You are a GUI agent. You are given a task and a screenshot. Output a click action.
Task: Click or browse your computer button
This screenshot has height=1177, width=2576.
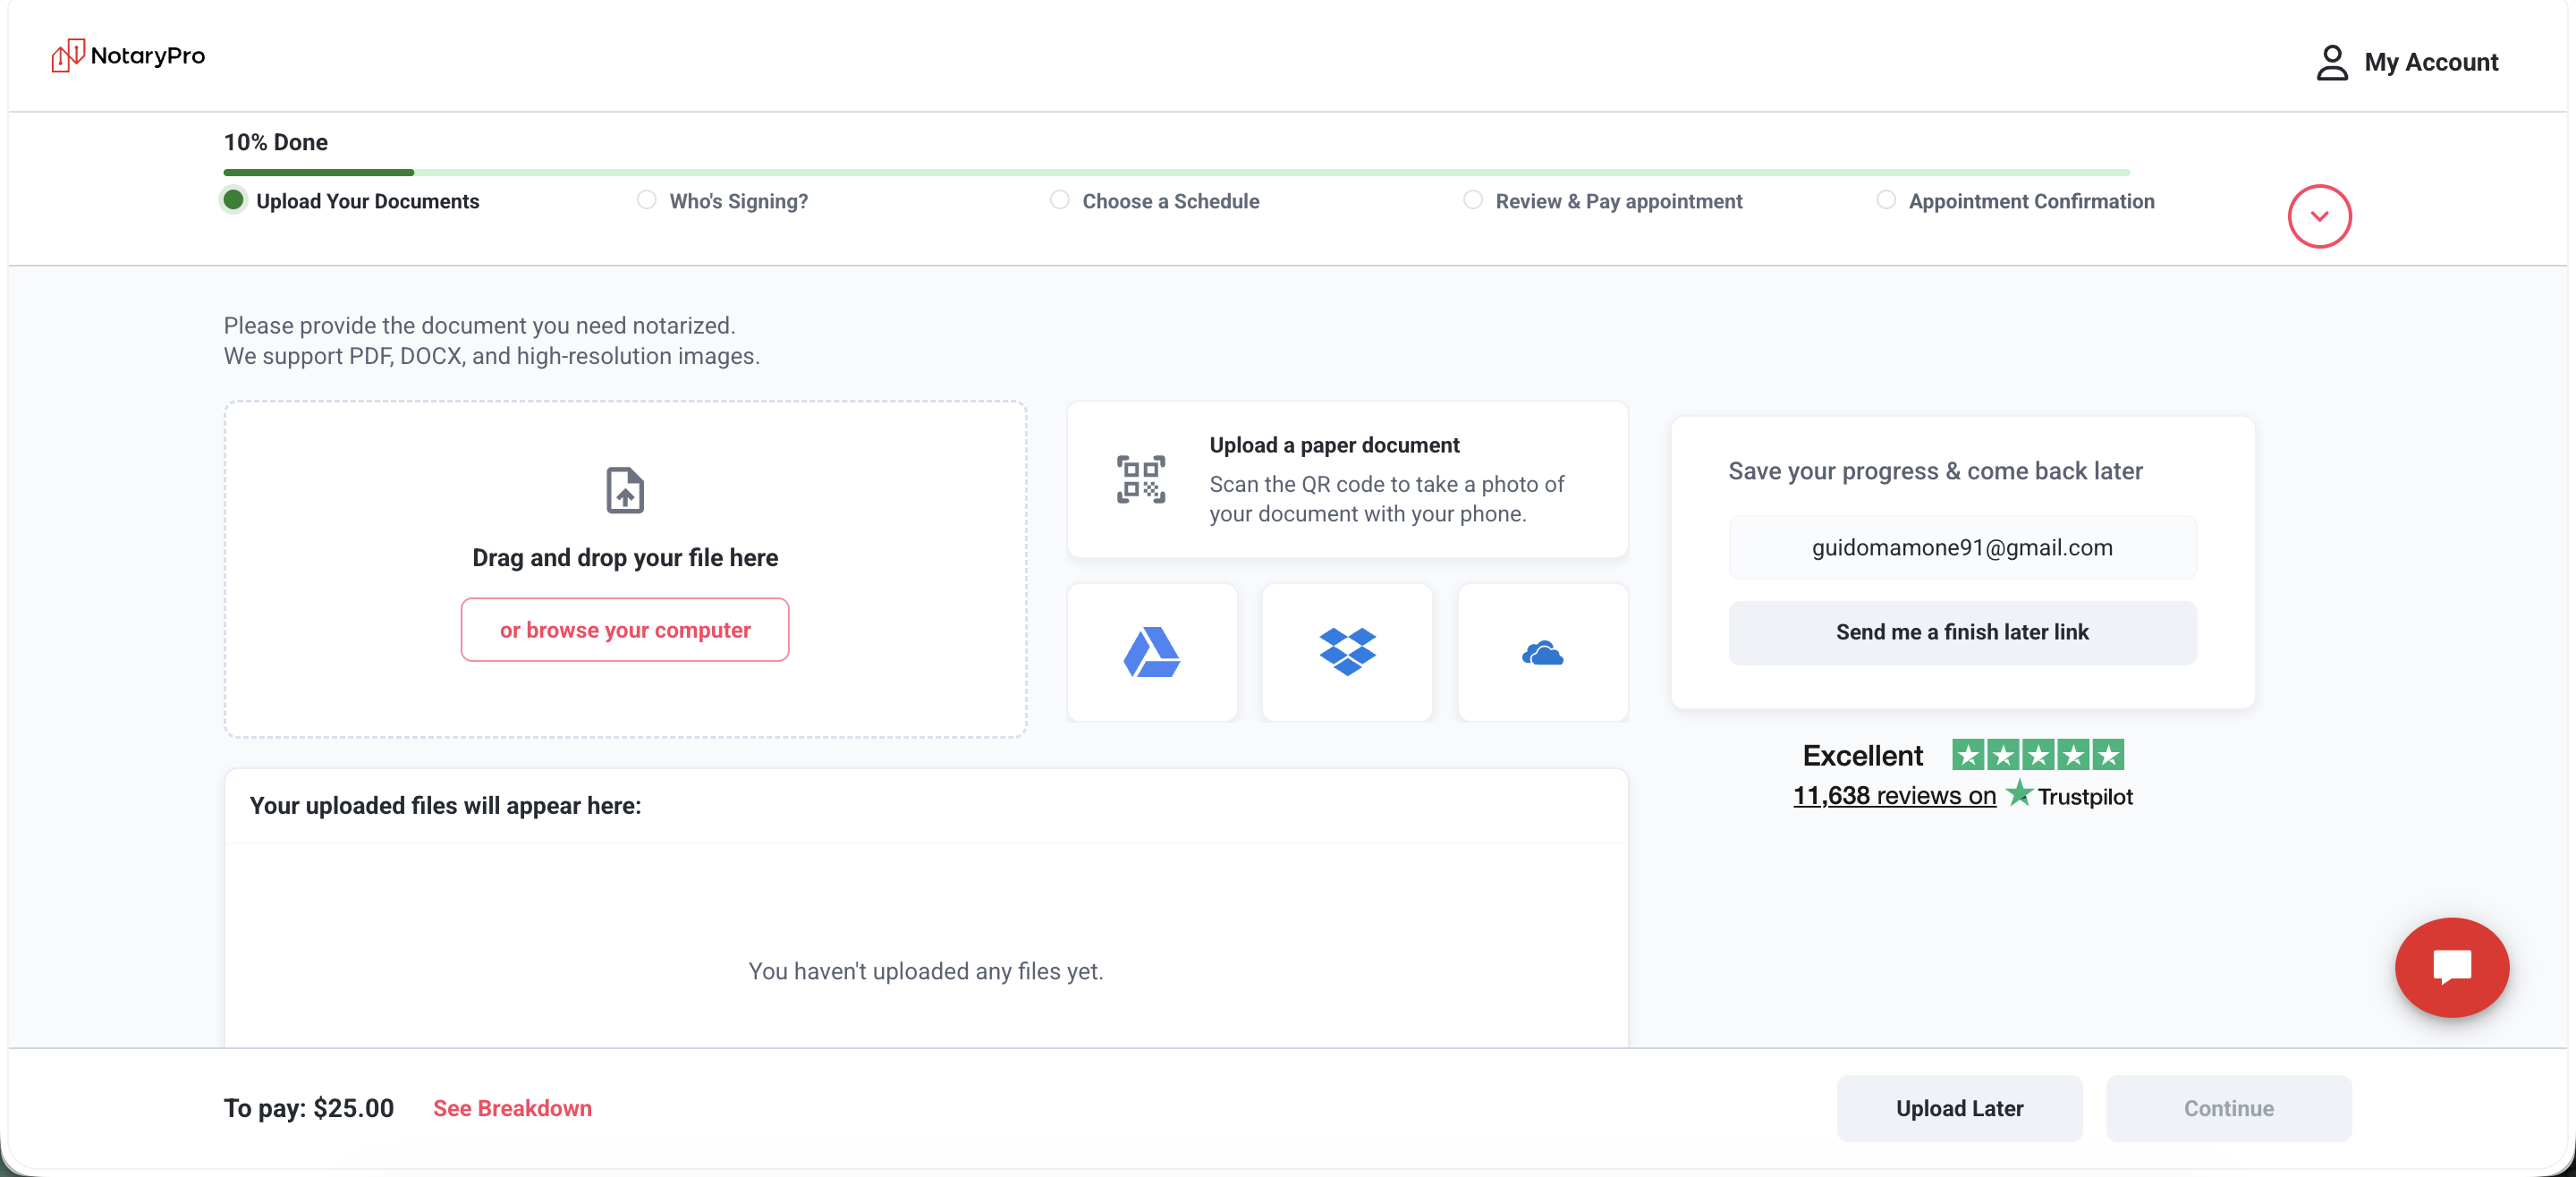[625, 630]
